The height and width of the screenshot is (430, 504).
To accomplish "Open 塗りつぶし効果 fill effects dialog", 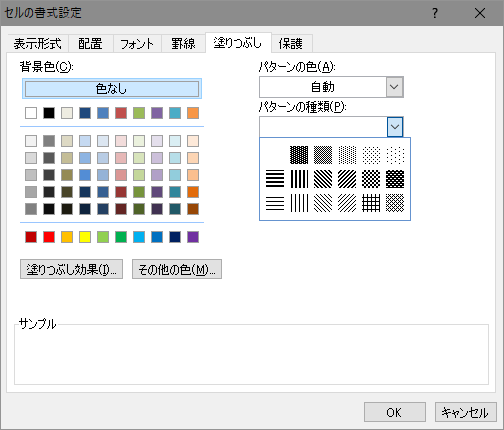I will [71, 269].
